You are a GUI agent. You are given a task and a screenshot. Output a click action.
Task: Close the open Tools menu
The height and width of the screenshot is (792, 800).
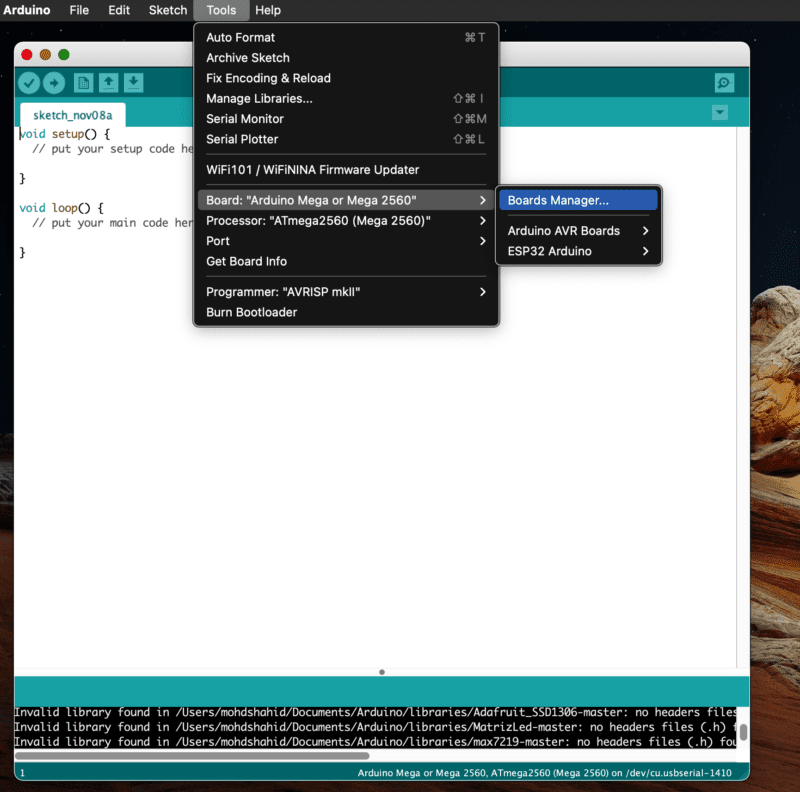(221, 10)
